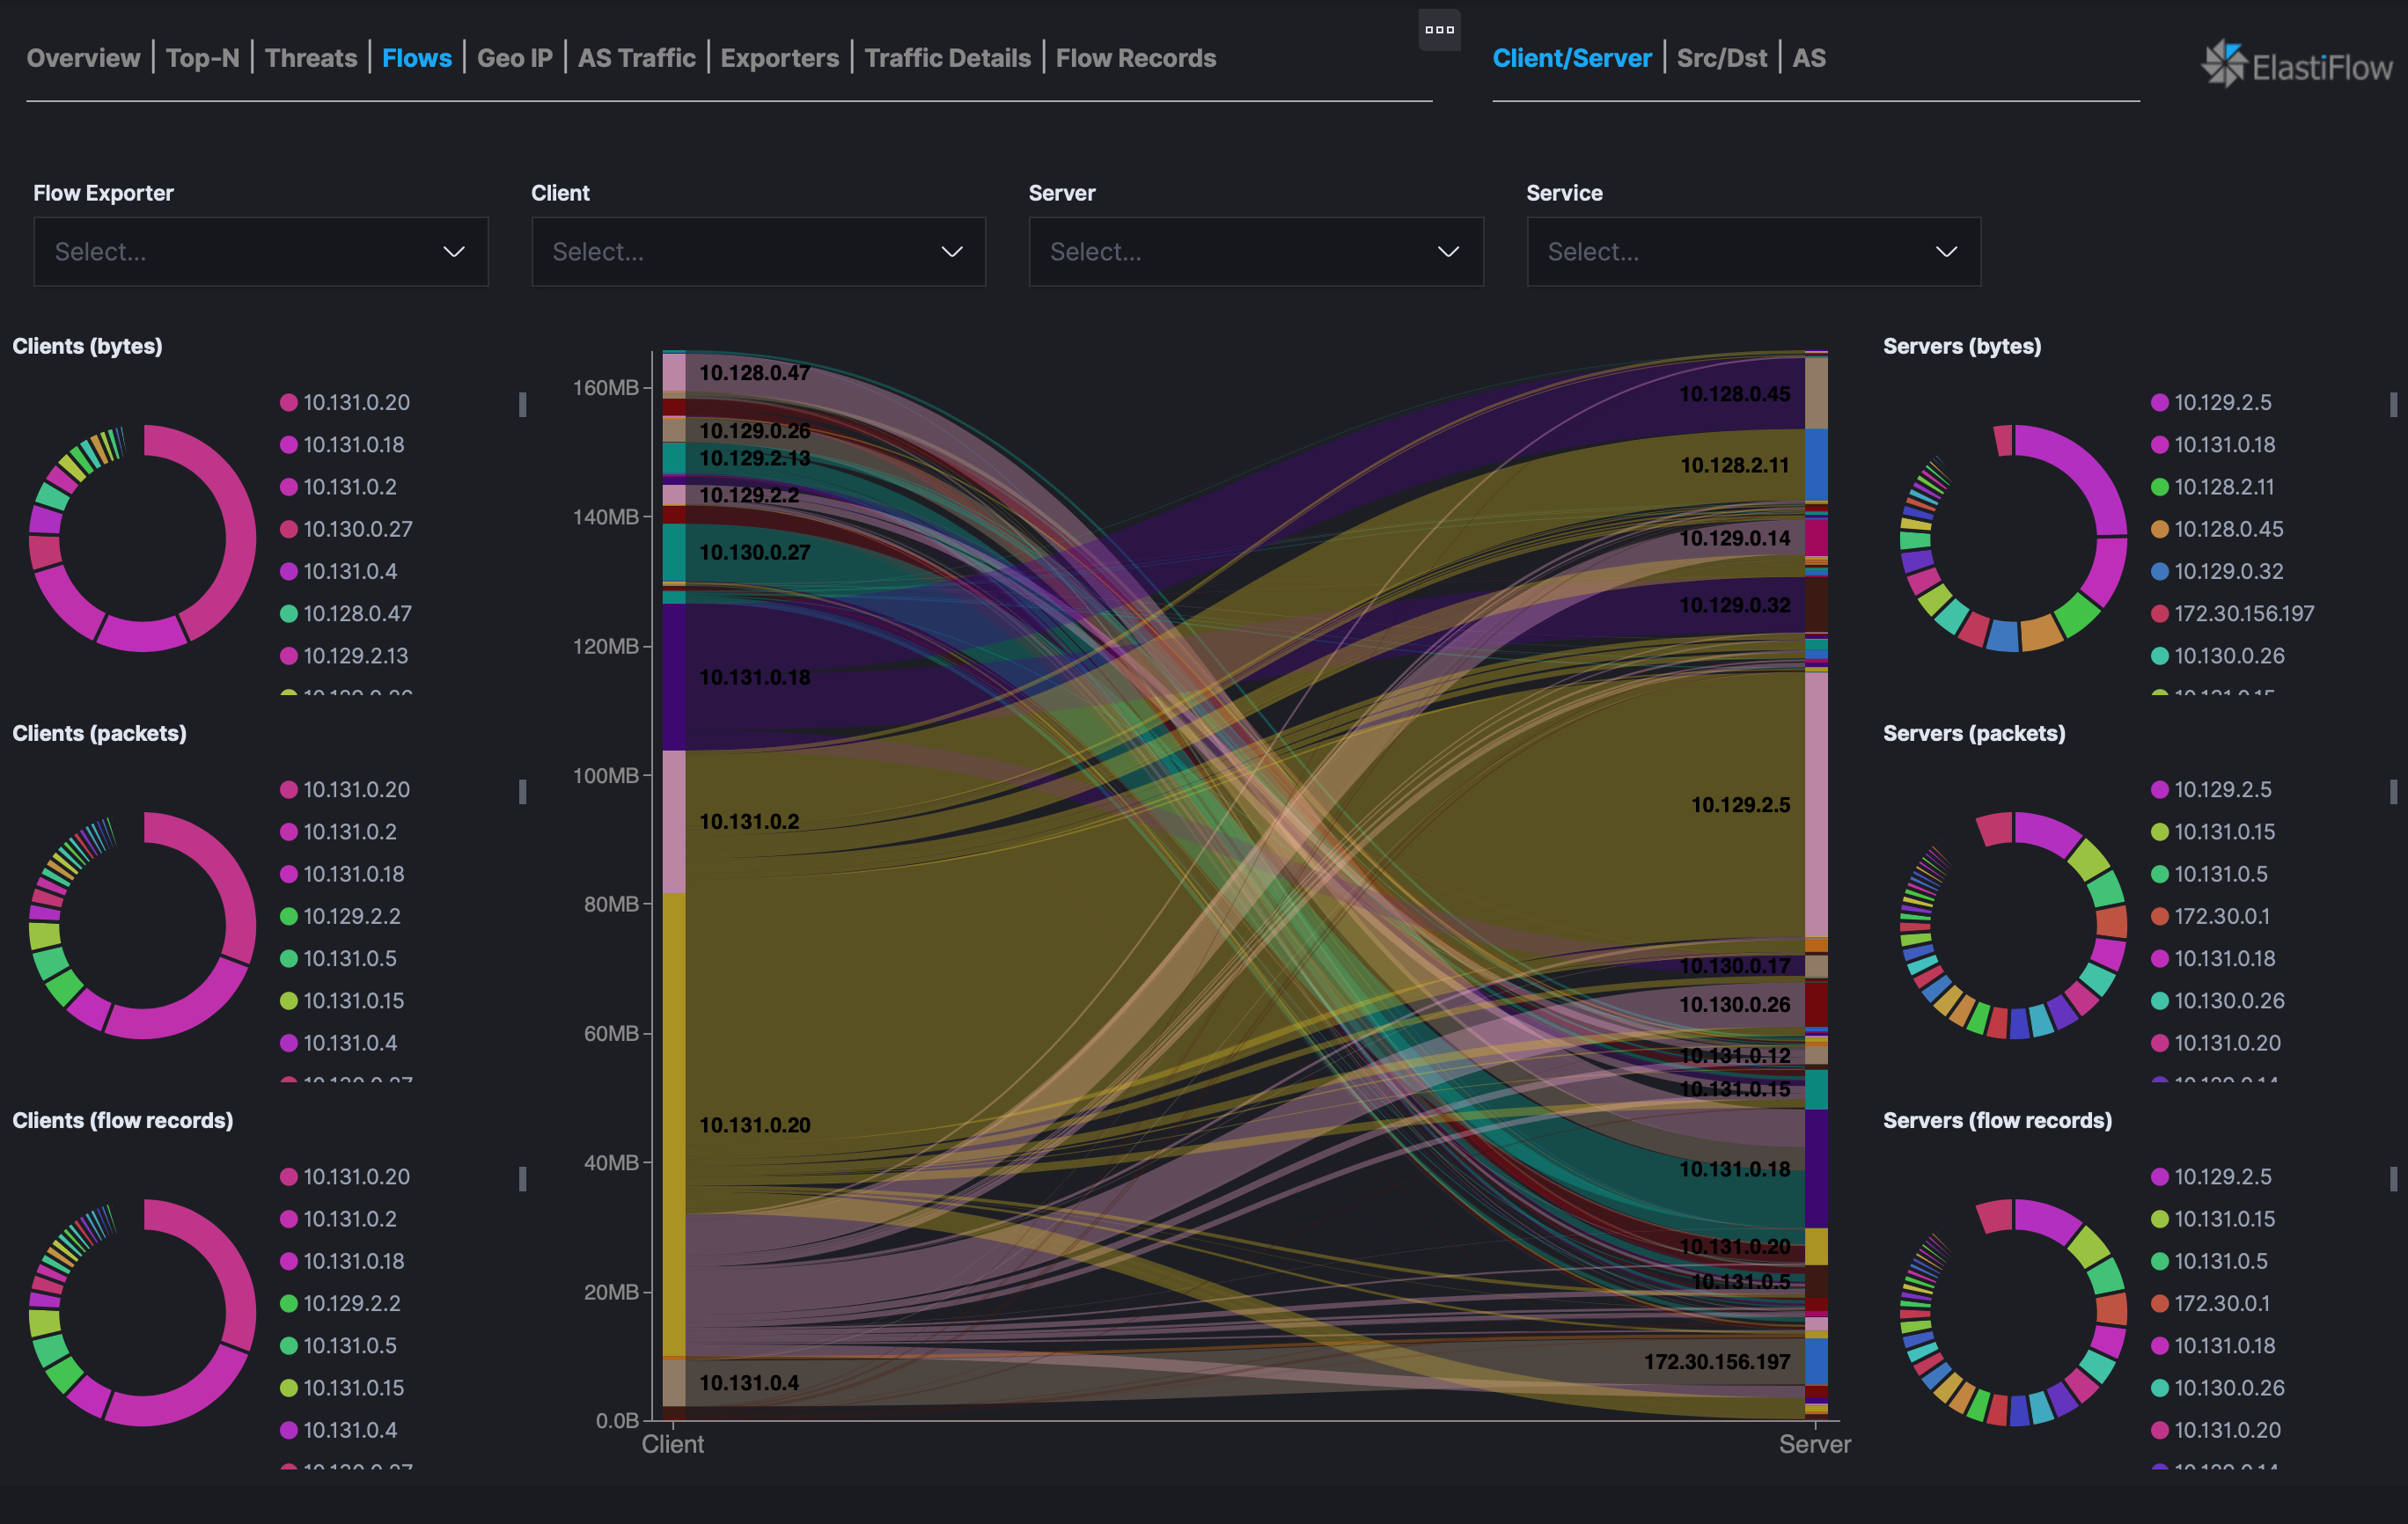Expand the Client select dropdown
Viewport: 2408px width, 1524px height.
point(758,252)
